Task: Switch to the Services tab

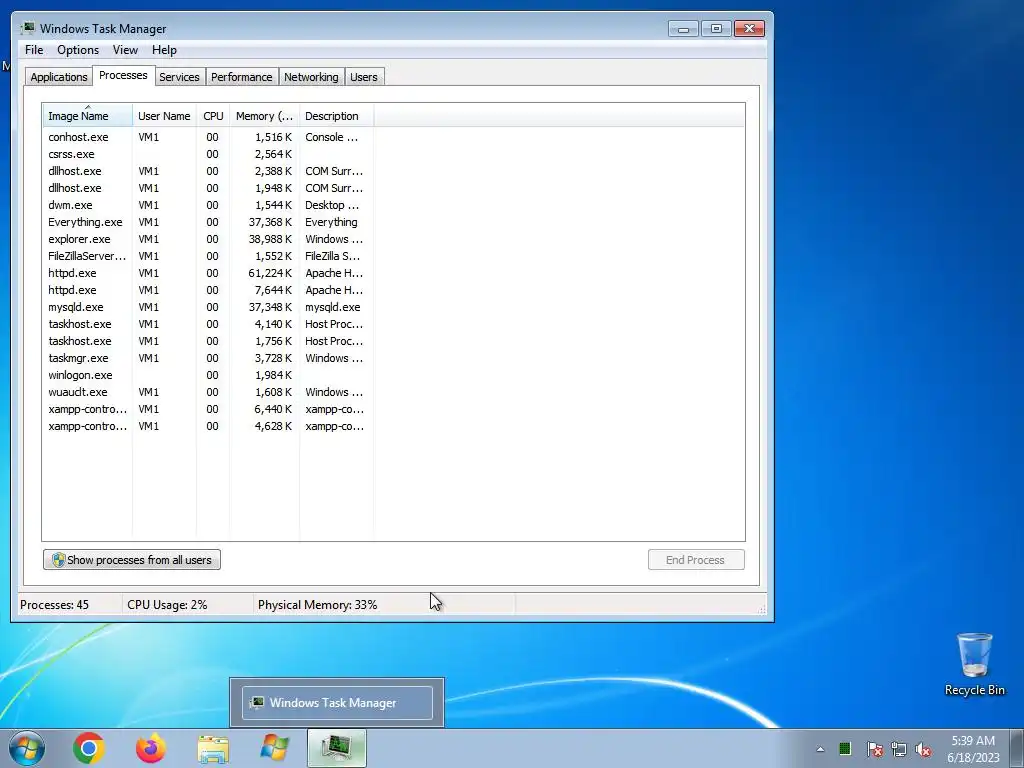Action: click(x=179, y=76)
